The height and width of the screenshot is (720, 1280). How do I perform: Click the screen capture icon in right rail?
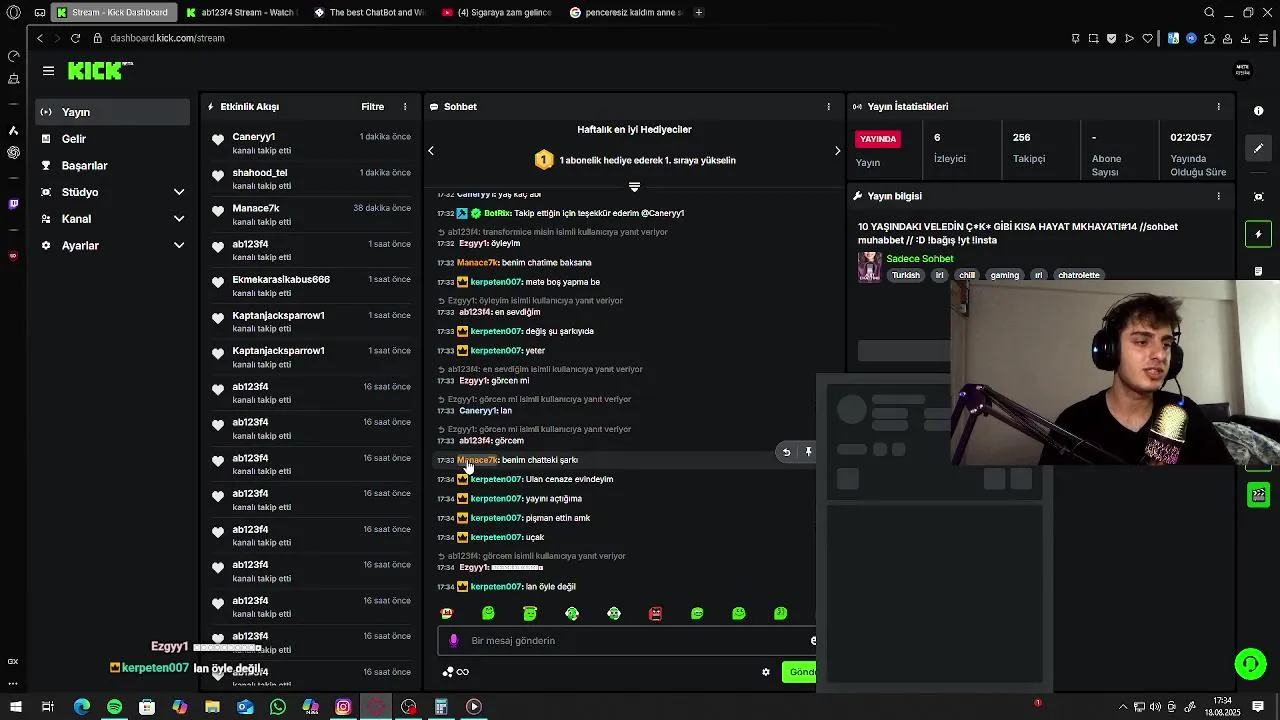coord(1259,197)
